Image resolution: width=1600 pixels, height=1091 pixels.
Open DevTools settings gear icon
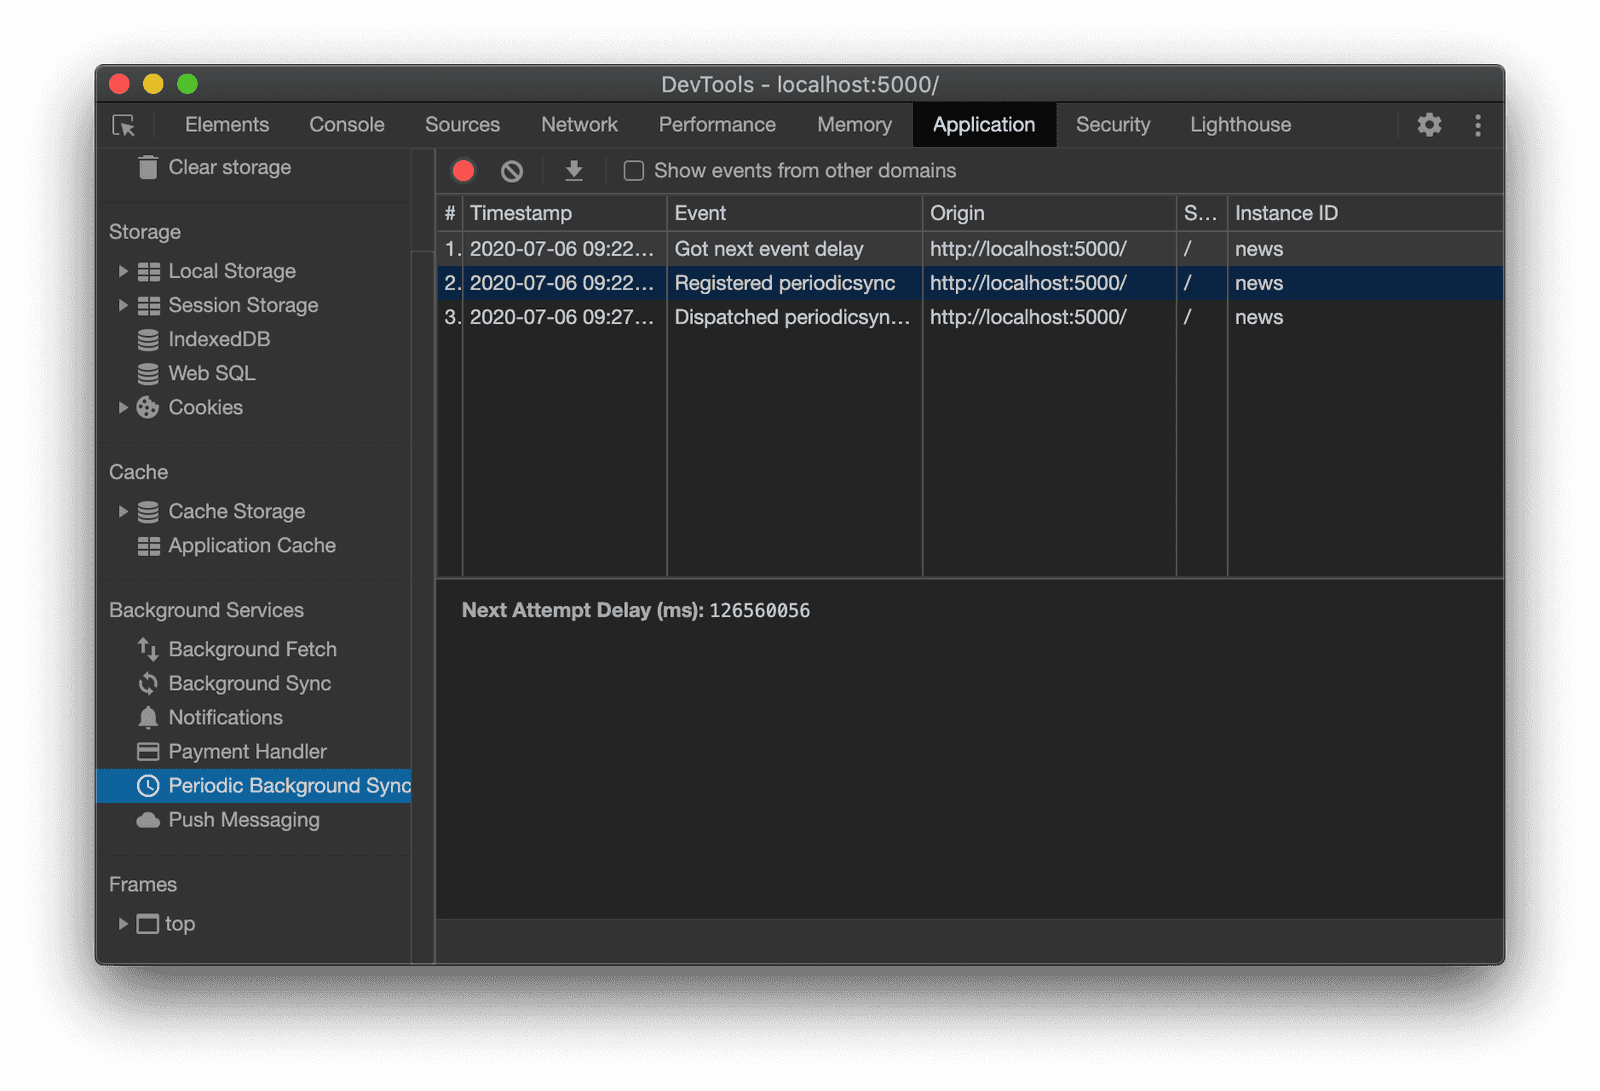point(1429,125)
